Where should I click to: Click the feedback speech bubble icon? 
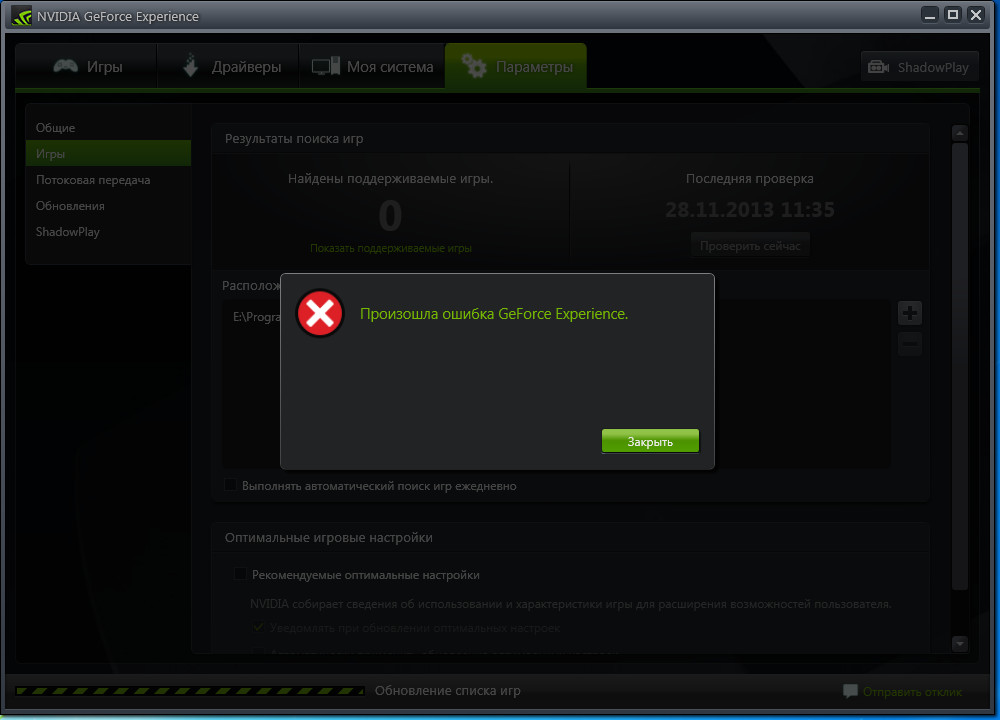[x=850, y=691]
